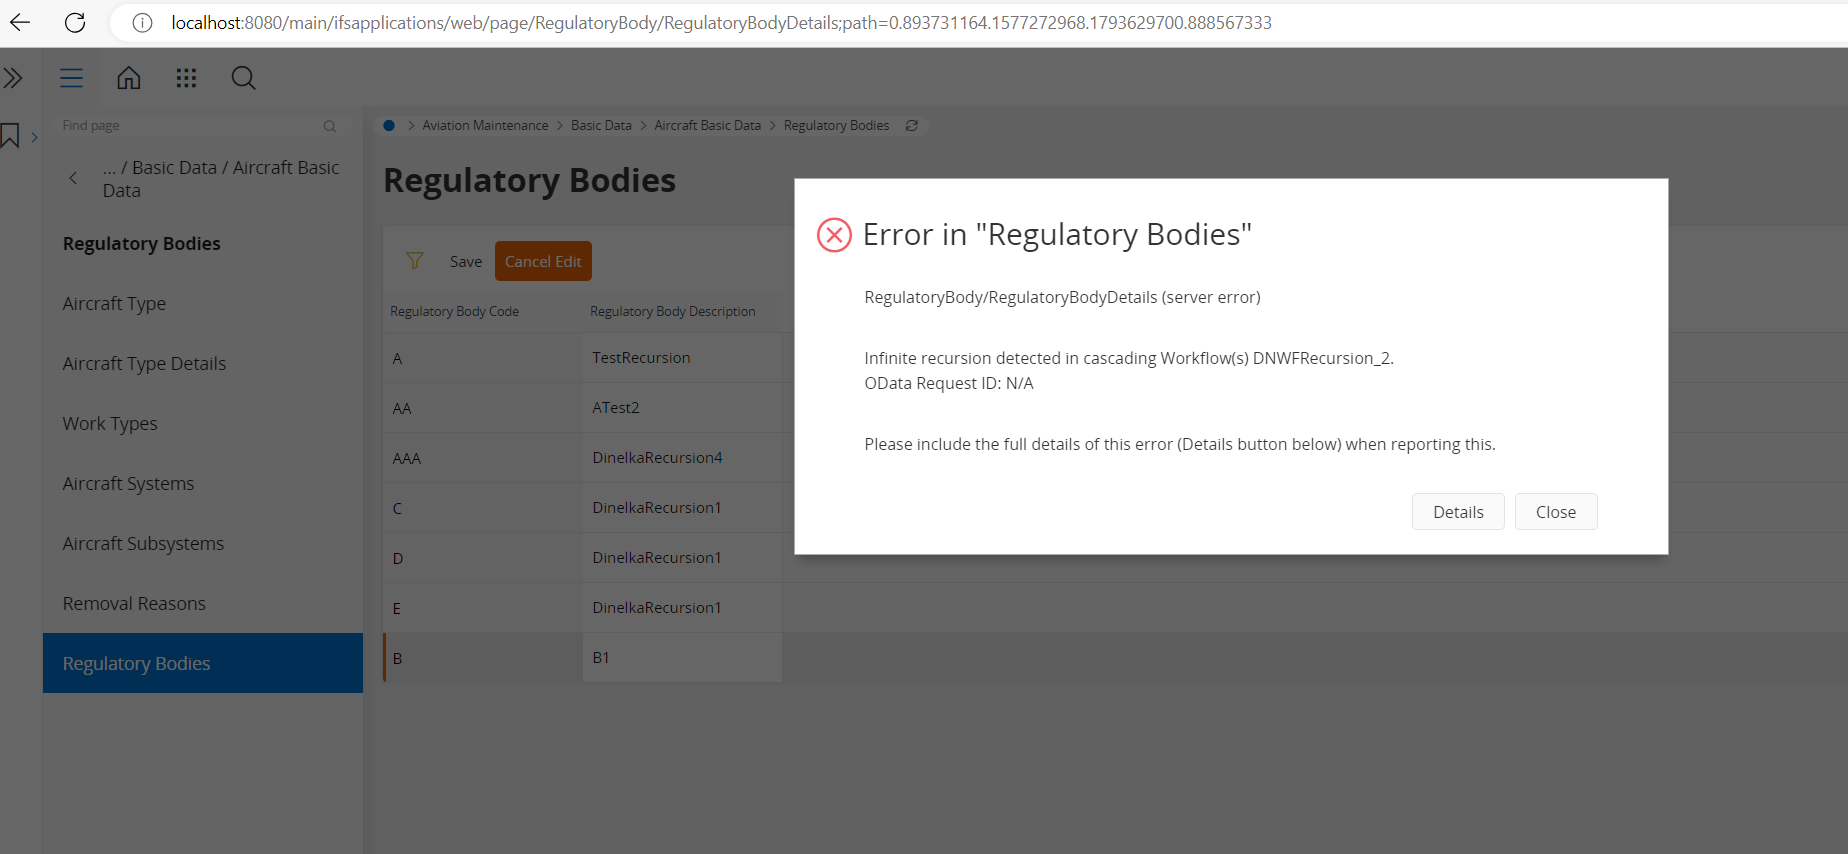This screenshot has height=854, width=1848.
Task: Navigate back using sidebar chevron
Action: coord(73,178)
